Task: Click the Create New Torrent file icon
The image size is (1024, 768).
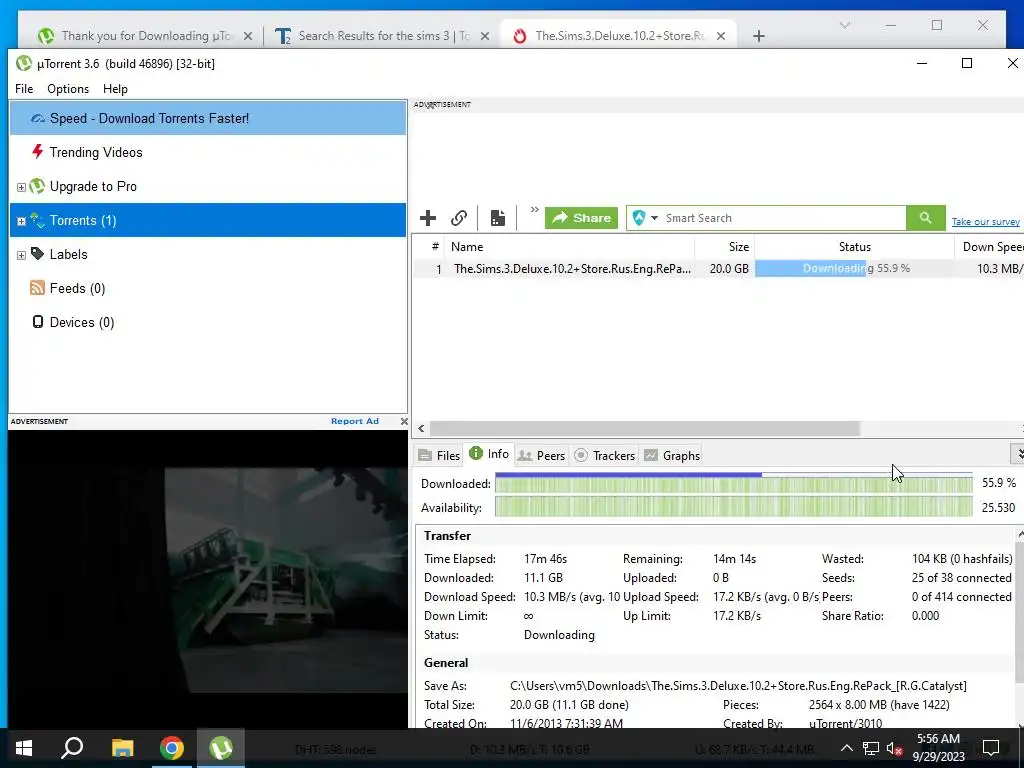Action: coord(498,218)
